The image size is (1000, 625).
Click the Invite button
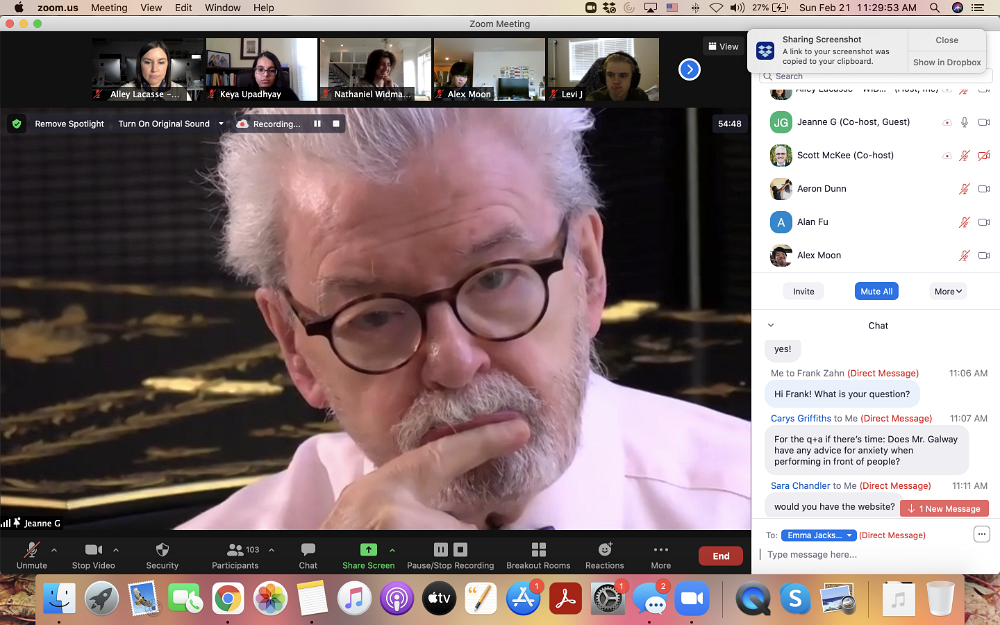(x=804, y=291)
